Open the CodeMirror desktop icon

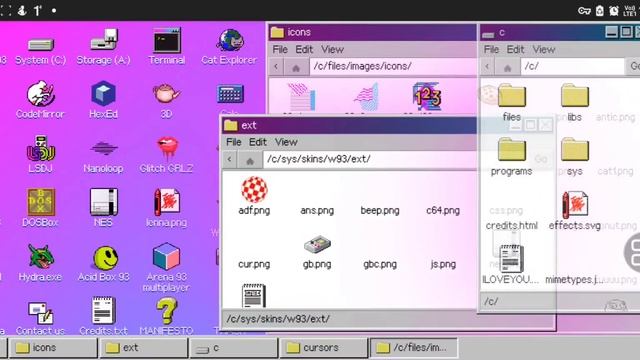tap(40, 100)
